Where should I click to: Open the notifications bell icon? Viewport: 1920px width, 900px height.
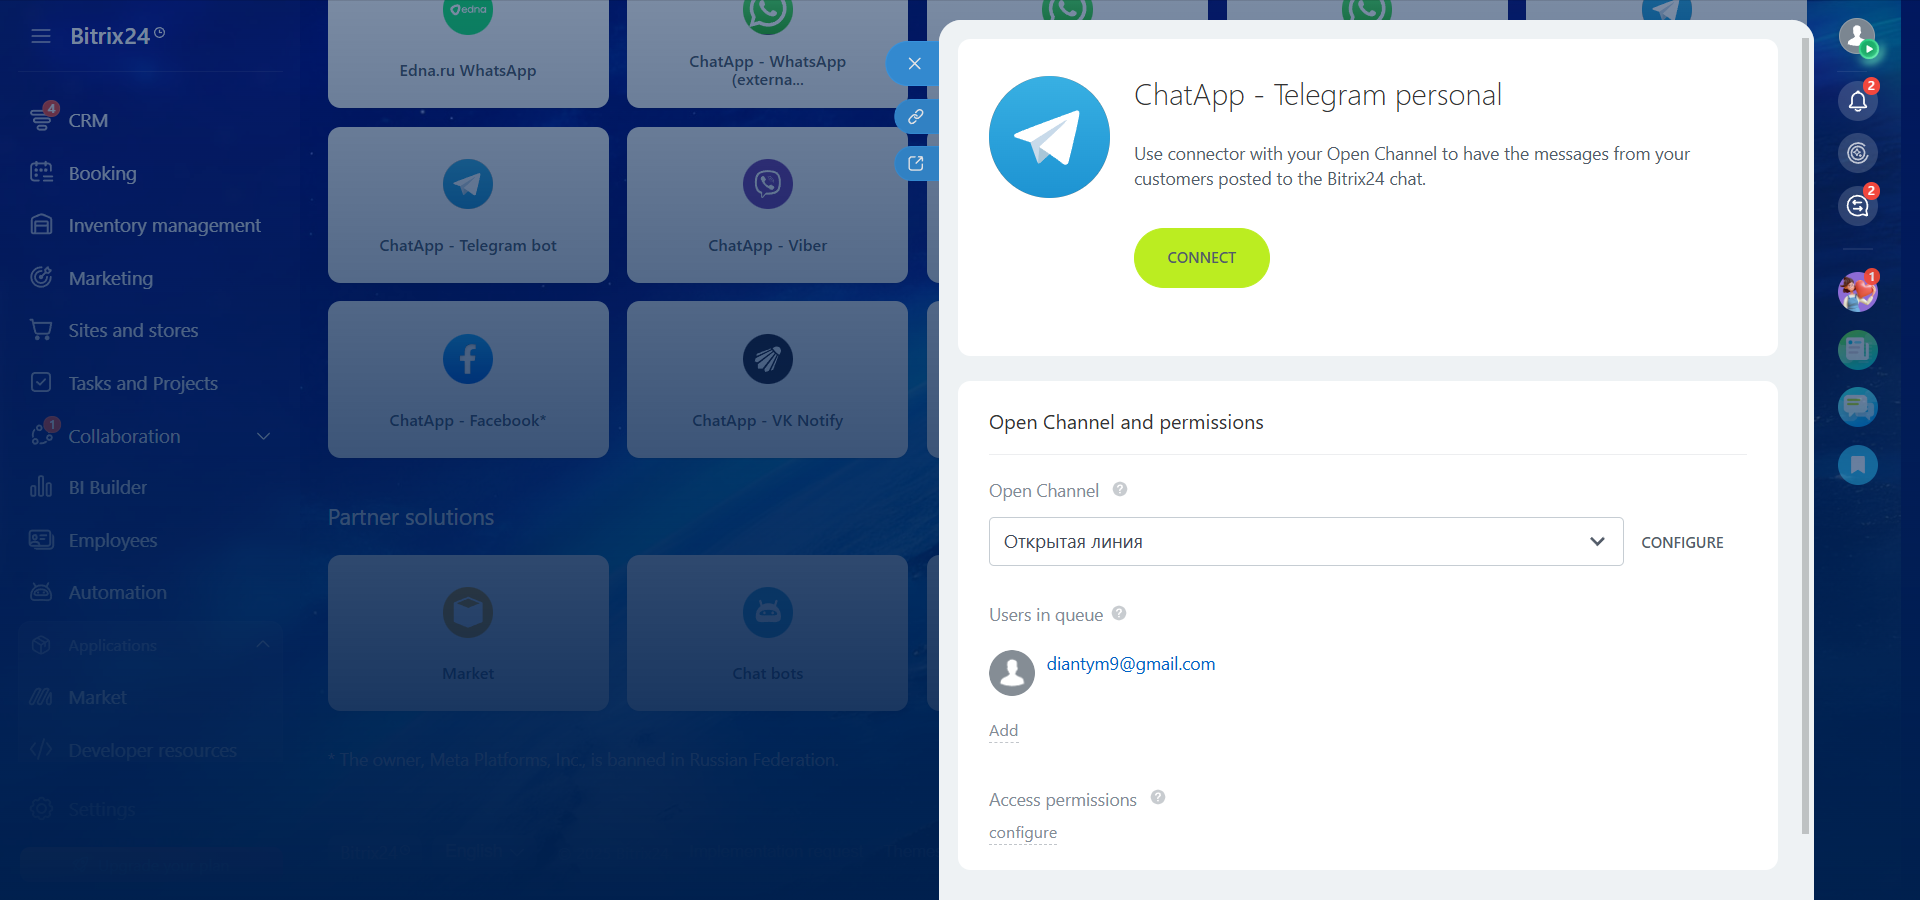(x=1857, y=101)
